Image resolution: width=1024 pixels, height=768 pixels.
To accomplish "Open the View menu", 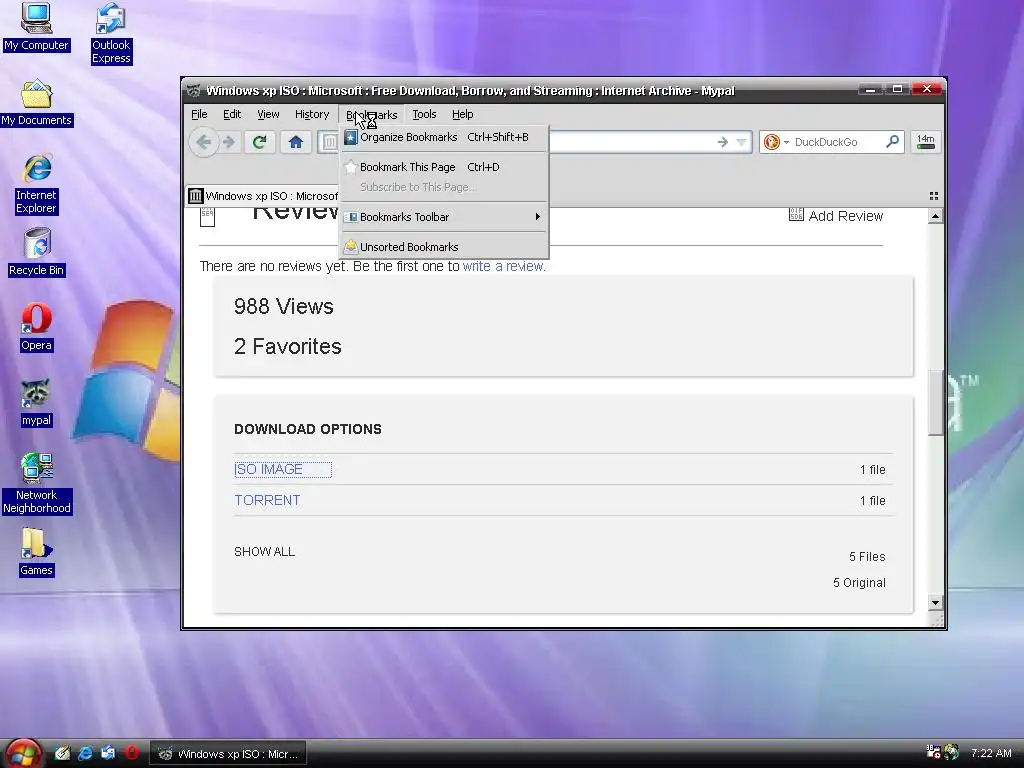I will tap(268, 114).
